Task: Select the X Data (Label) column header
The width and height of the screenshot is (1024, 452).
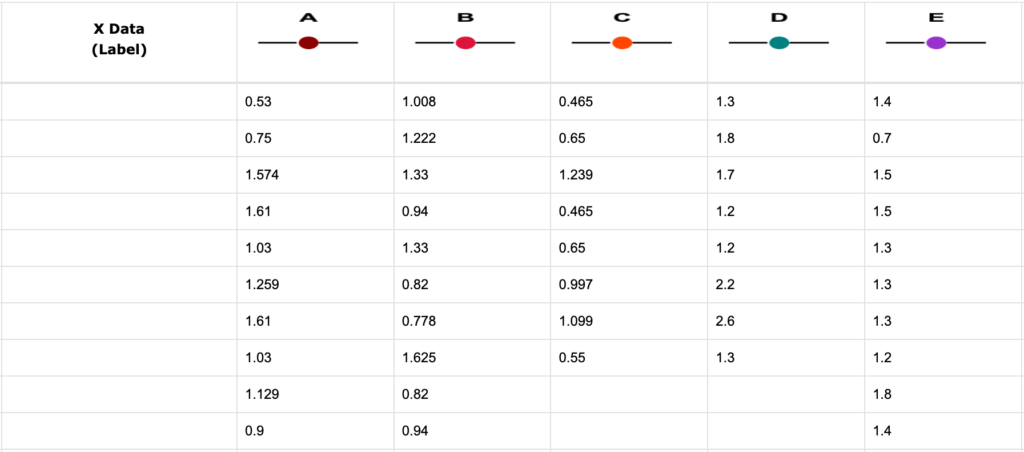Action: [119, 39]
